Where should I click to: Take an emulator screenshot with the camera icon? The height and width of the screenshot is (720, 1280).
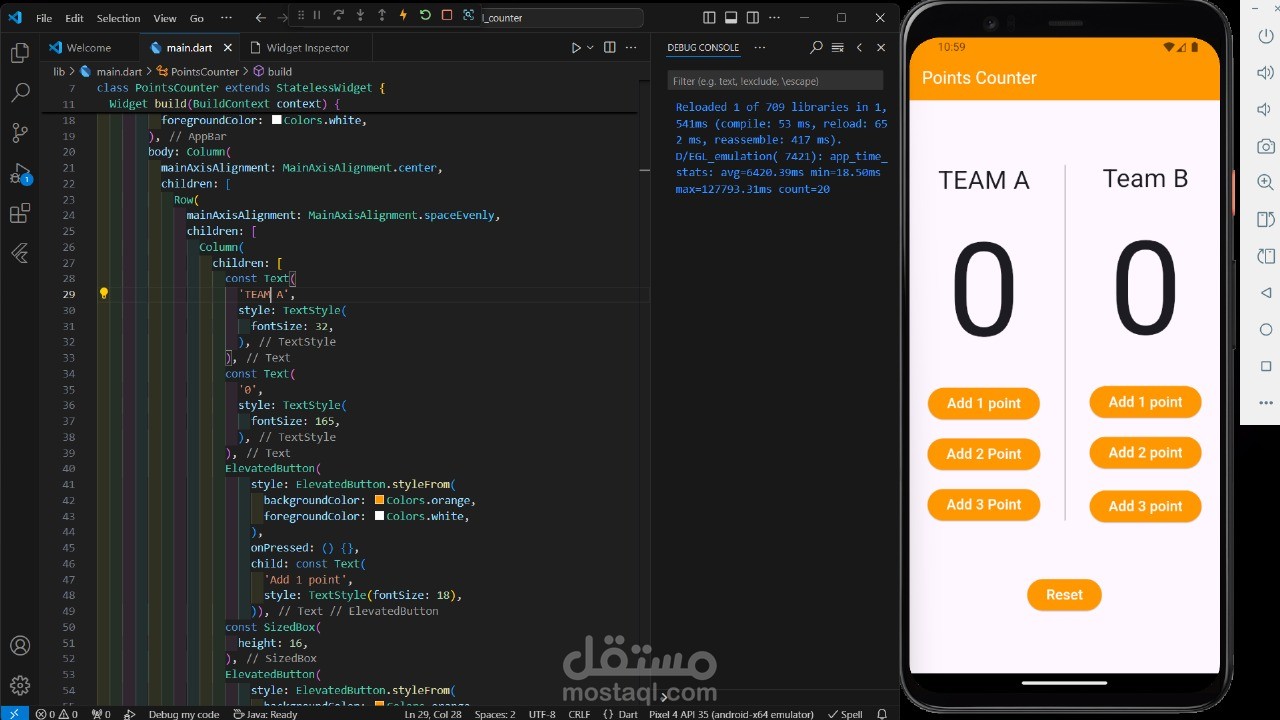tap(1266, 146)
